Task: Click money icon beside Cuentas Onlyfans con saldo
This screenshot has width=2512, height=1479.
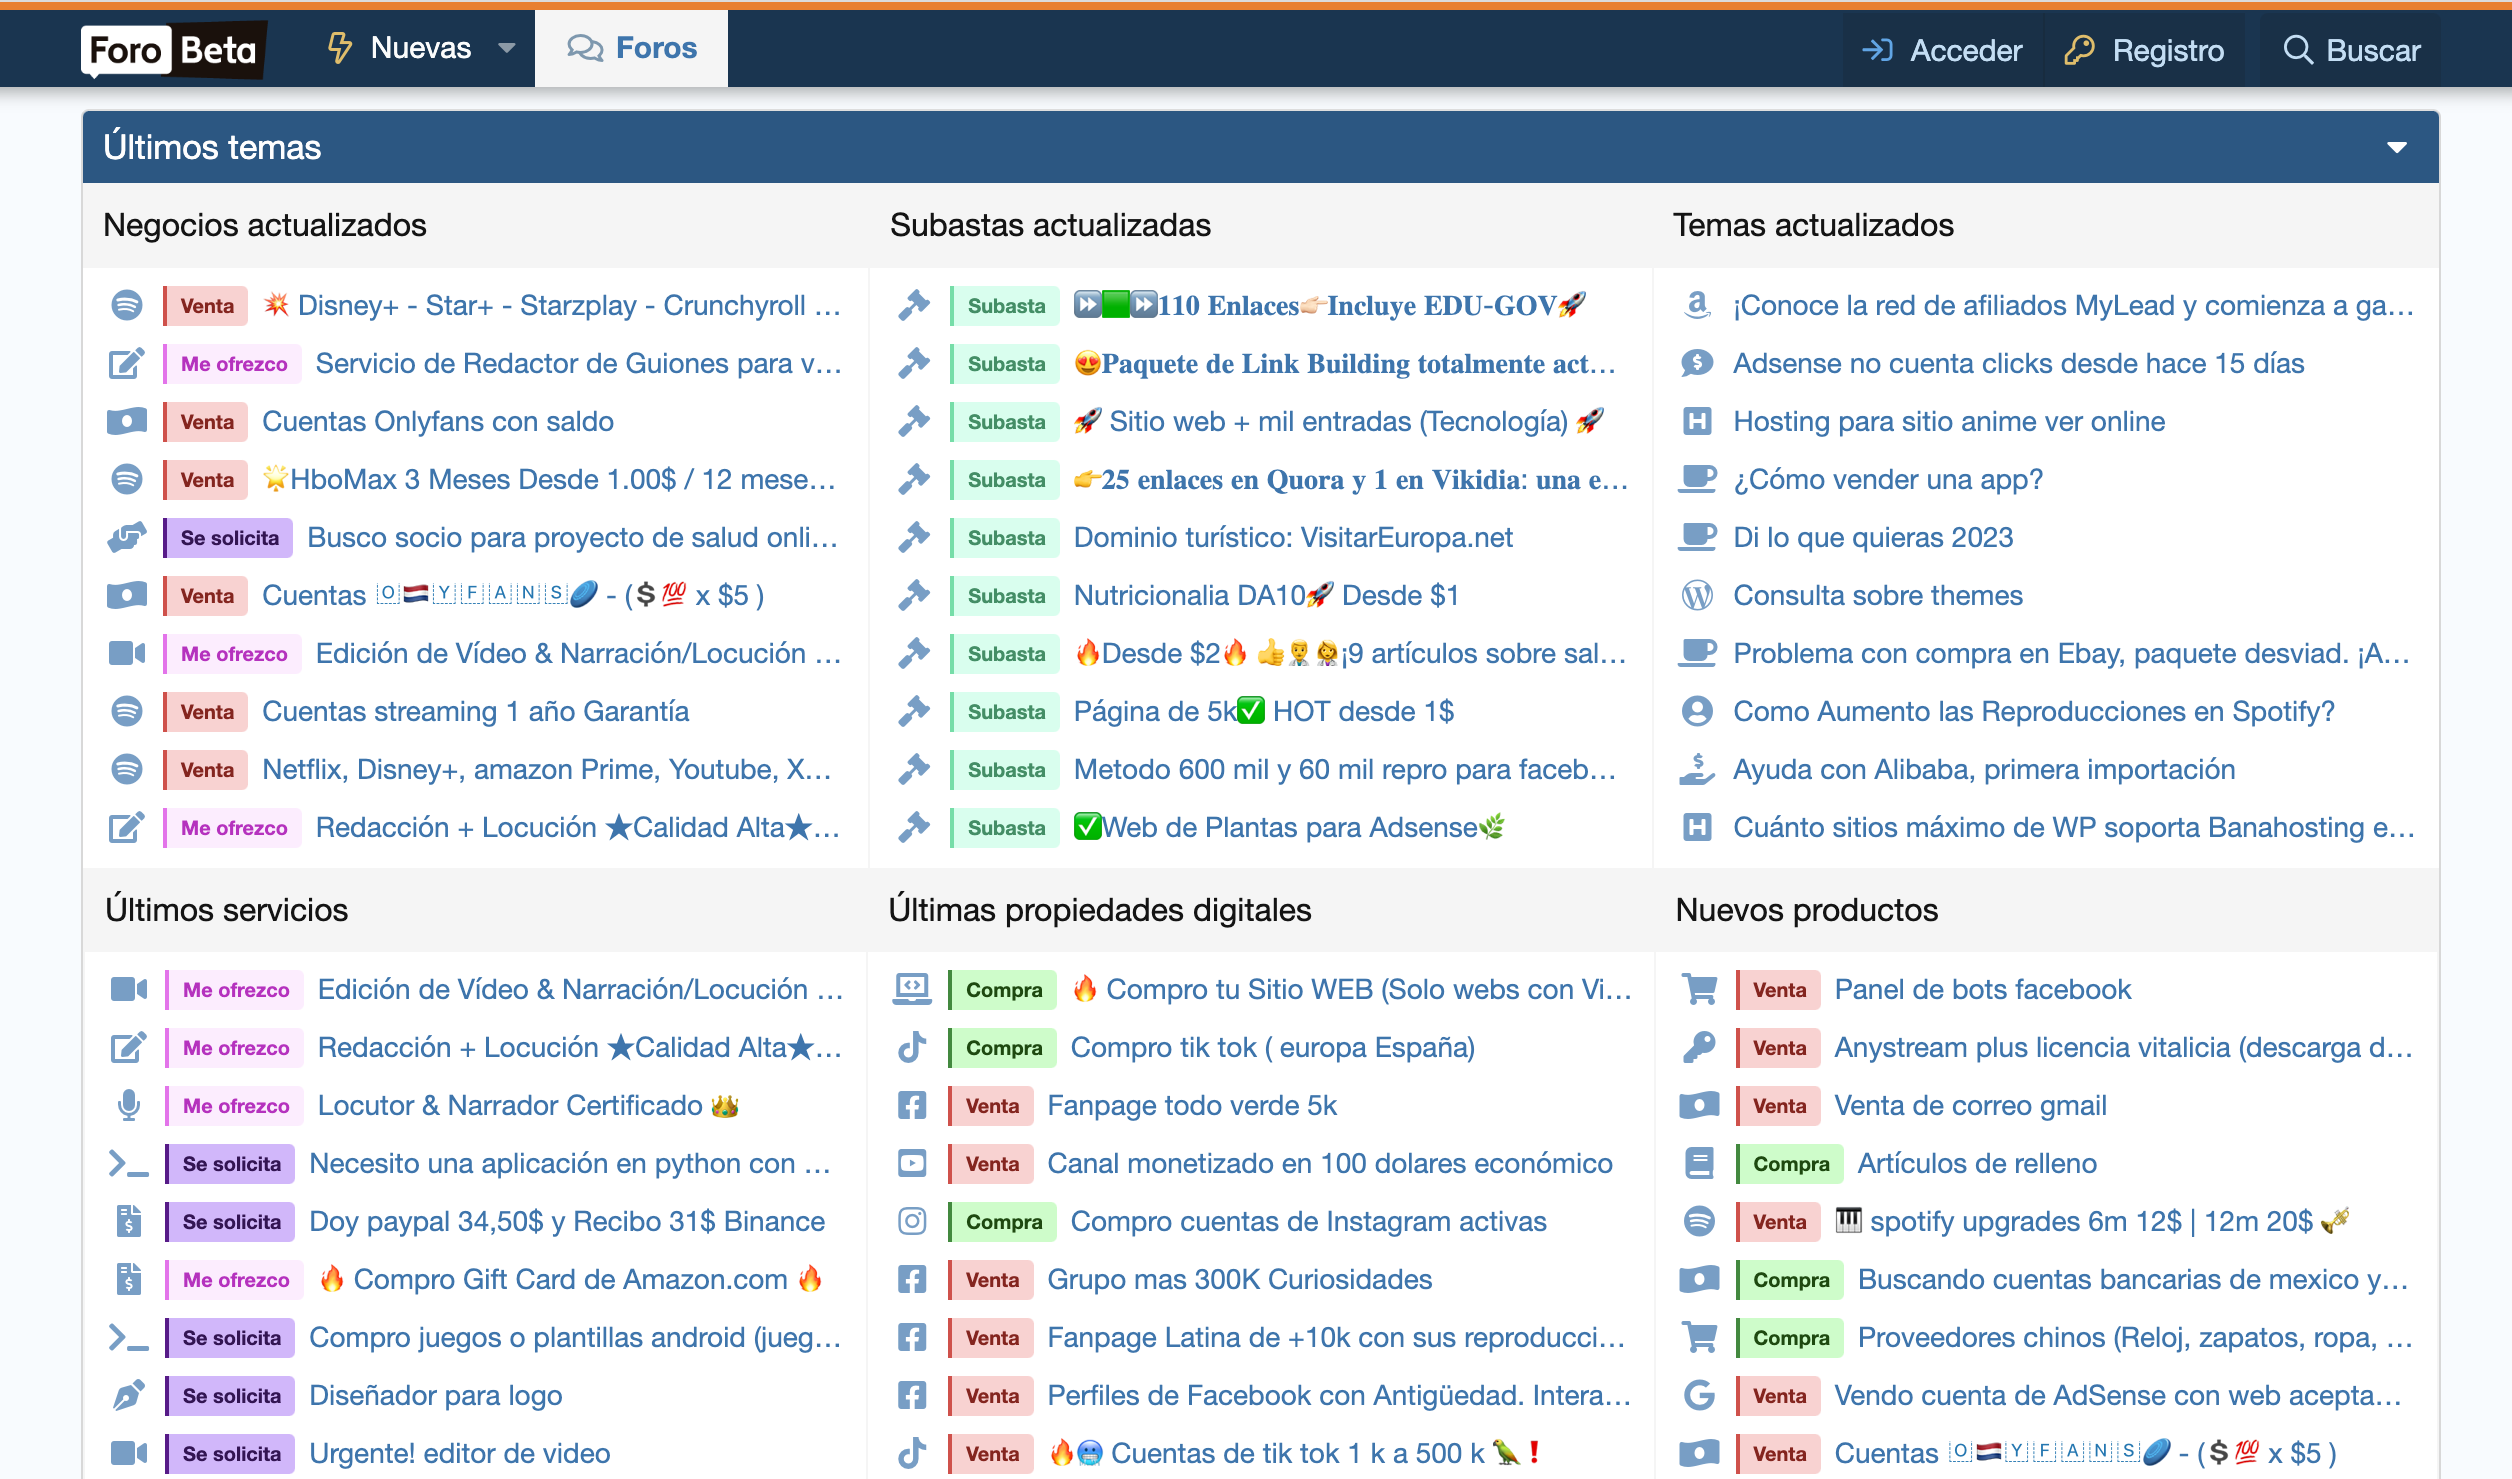Action: coord(127,421)
